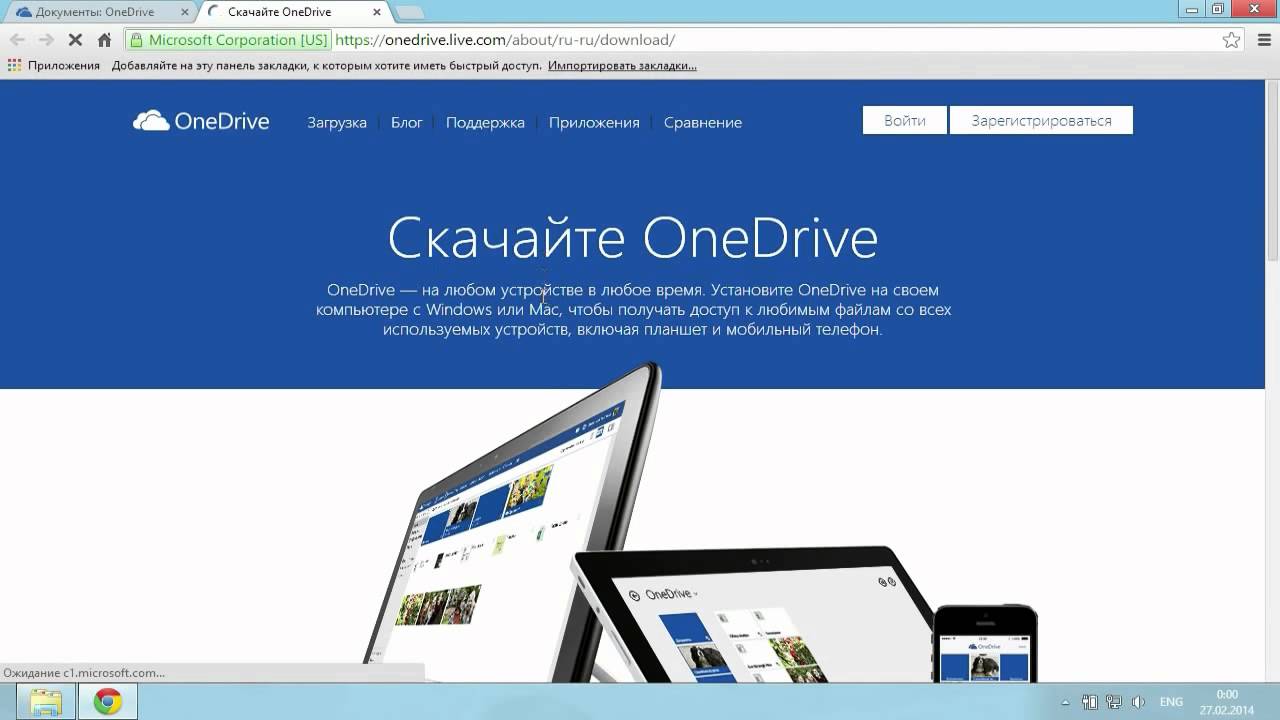Screen dimensions: 1280x720
Task: Click the ENG language indicator
Action: (x=1171, y=703)
